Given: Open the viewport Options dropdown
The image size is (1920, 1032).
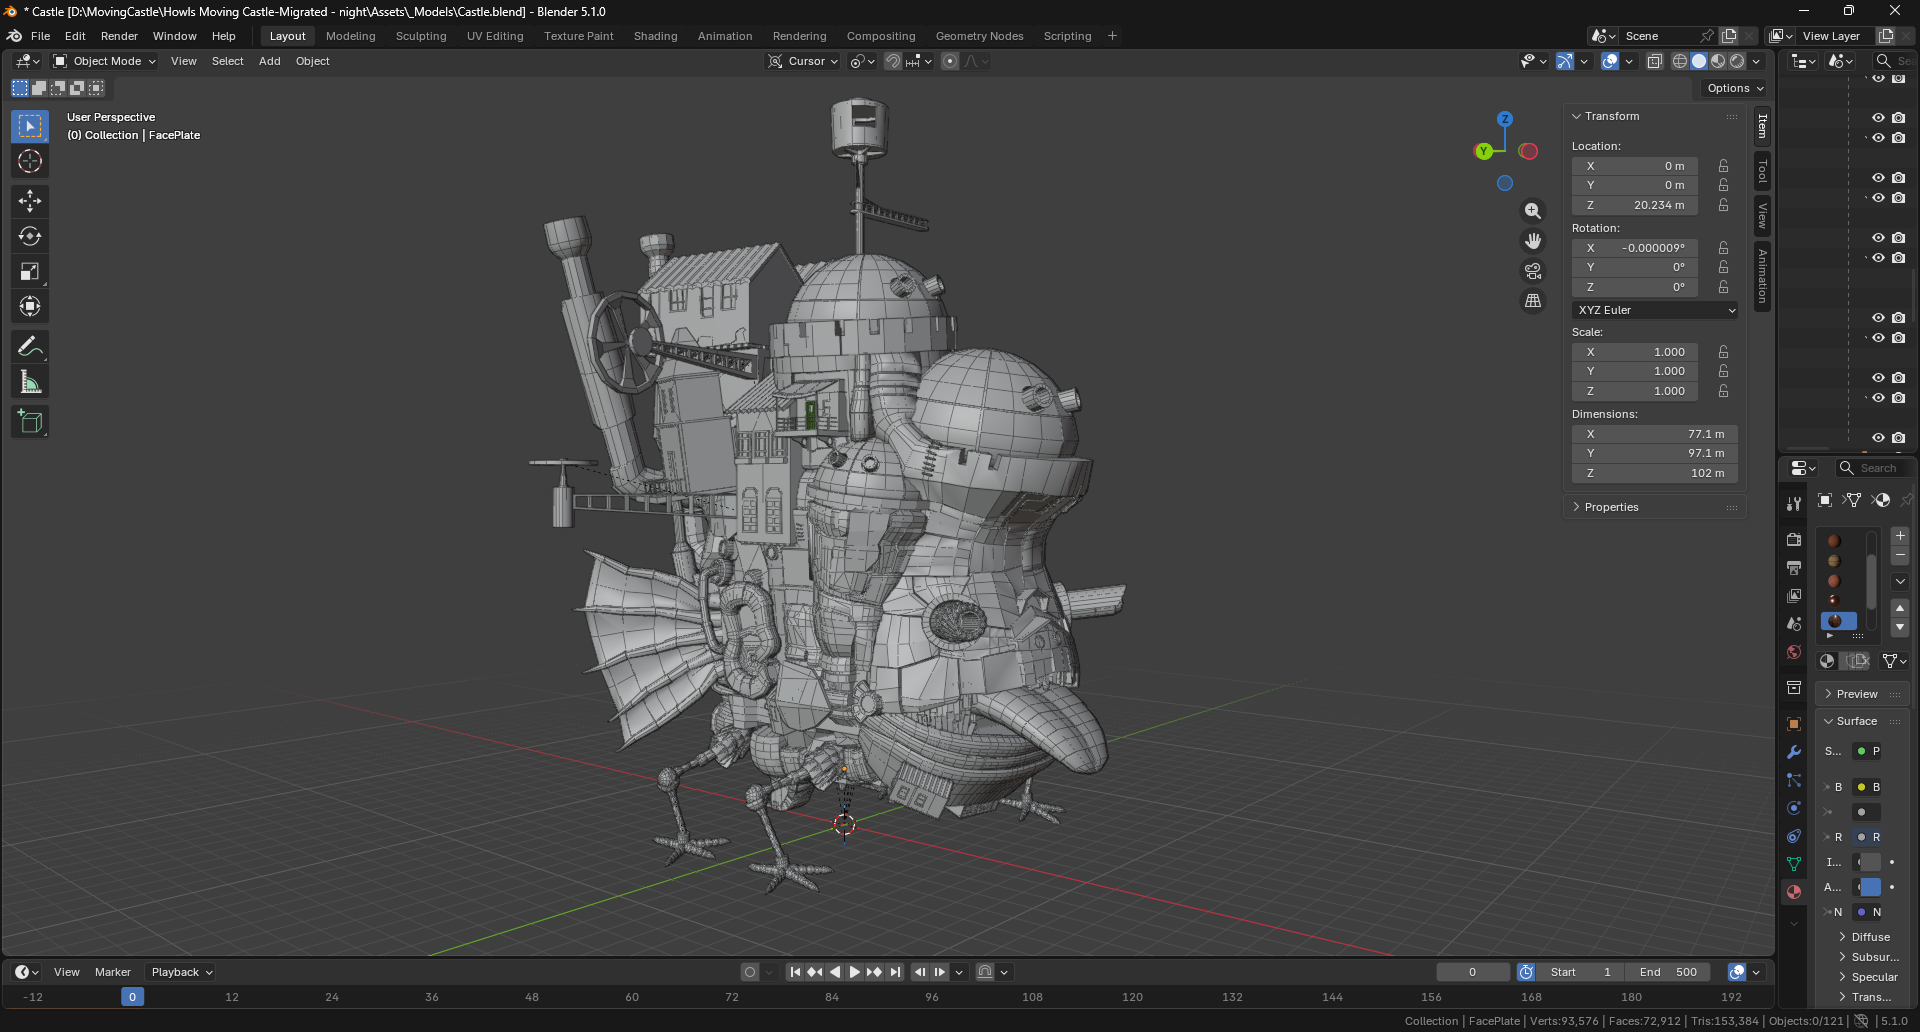Looking at the screenshot, I should tap(1735, 88).
